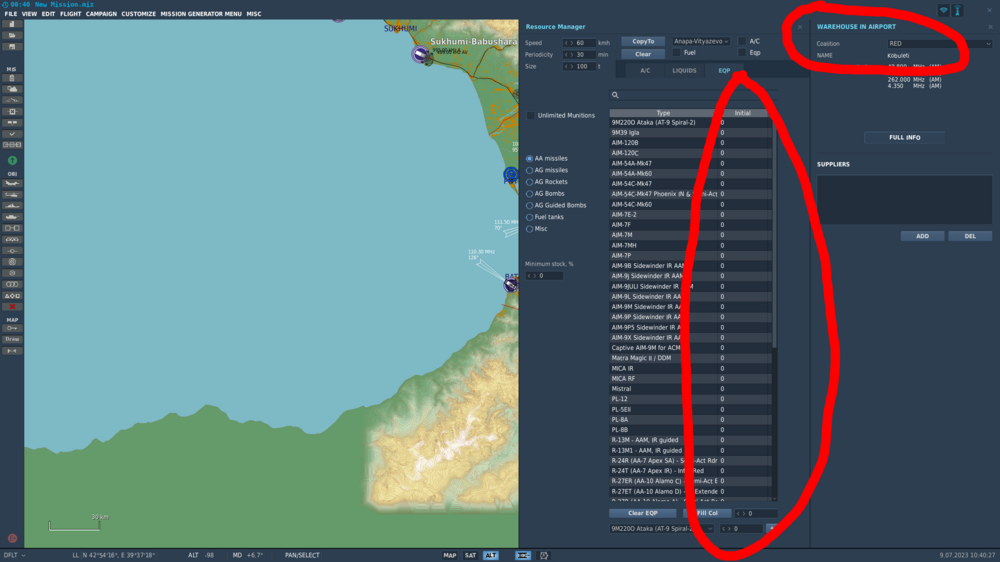Image resolution: width=1000 pixels, height=562 pixels.
Task: Click the DEL supplier button
Action: (970, 236)
